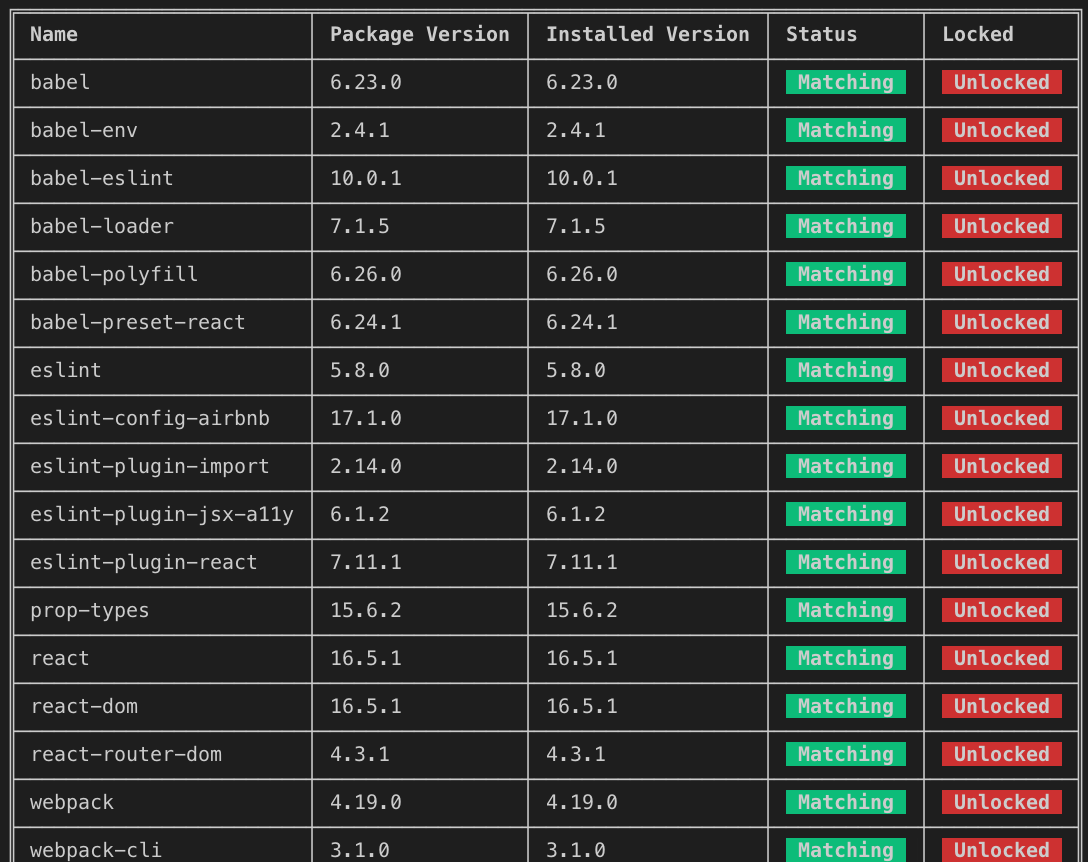Image resolution: width=1088 pixels, height=862 pixels.
Task: Click the Matching badge for webpack row
Action: tap(846, 802)
